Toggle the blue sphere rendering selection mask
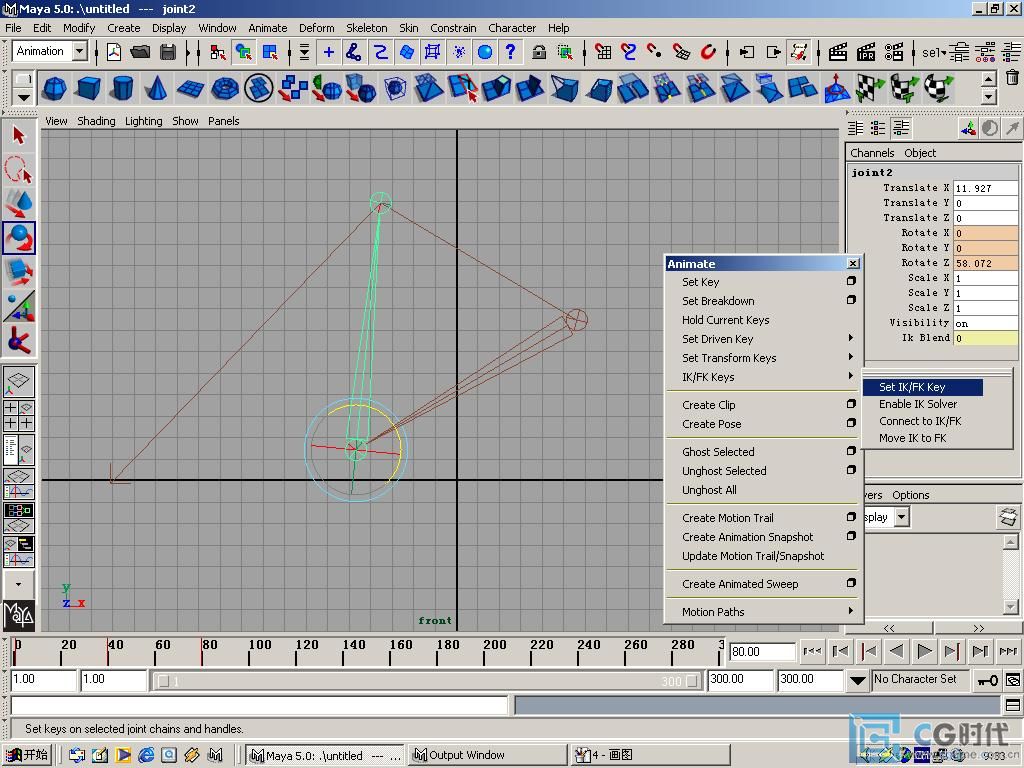 pyautogui.click(x=485, y=52)
